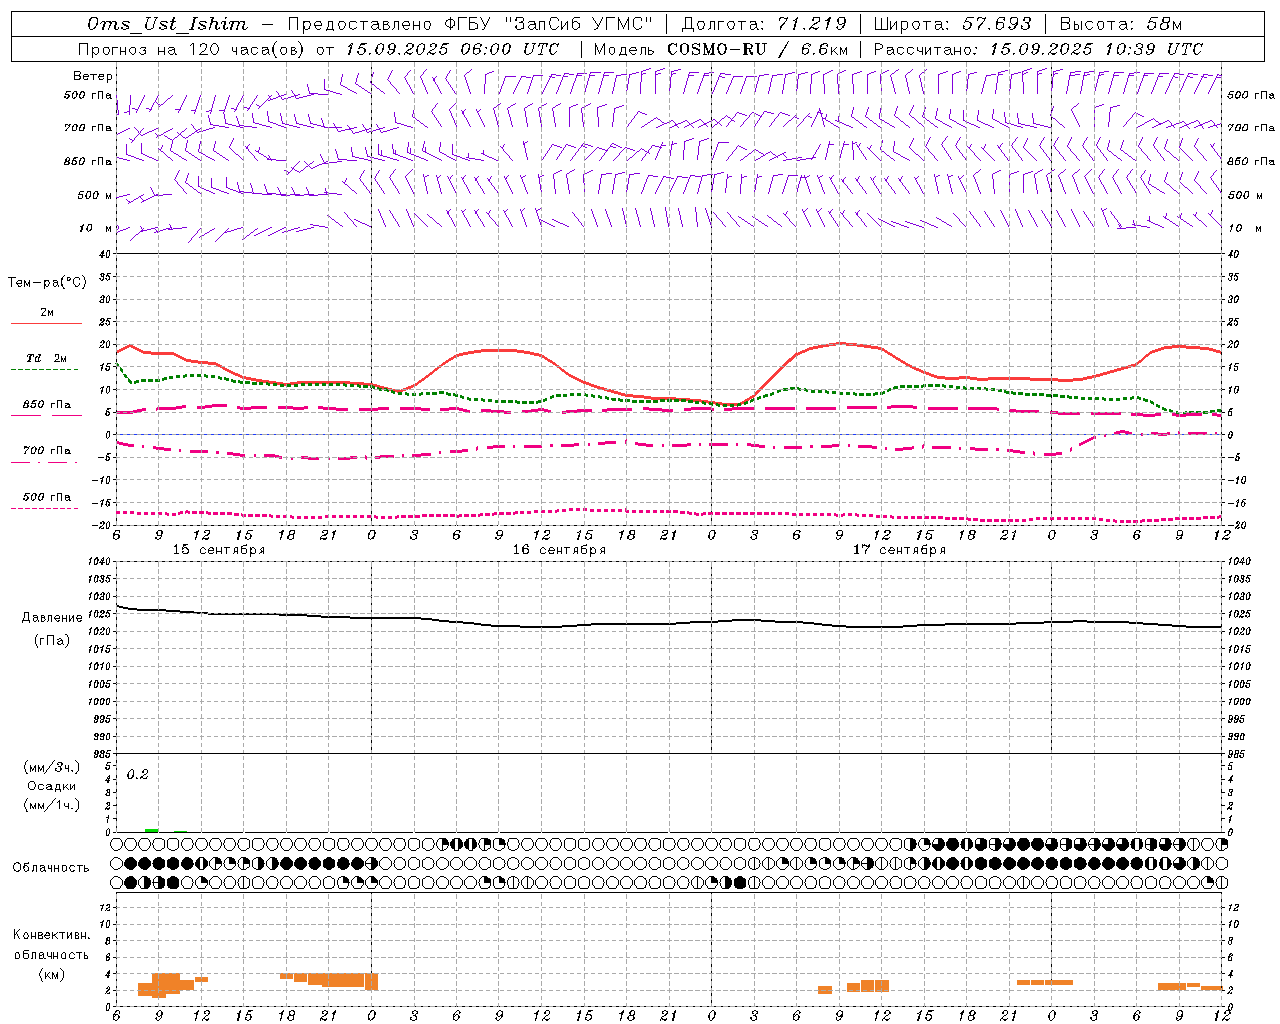Click the Тем-ра(°C) temperature panel label
Screen dimensions: 1280x1024
(x=47, y=283)
